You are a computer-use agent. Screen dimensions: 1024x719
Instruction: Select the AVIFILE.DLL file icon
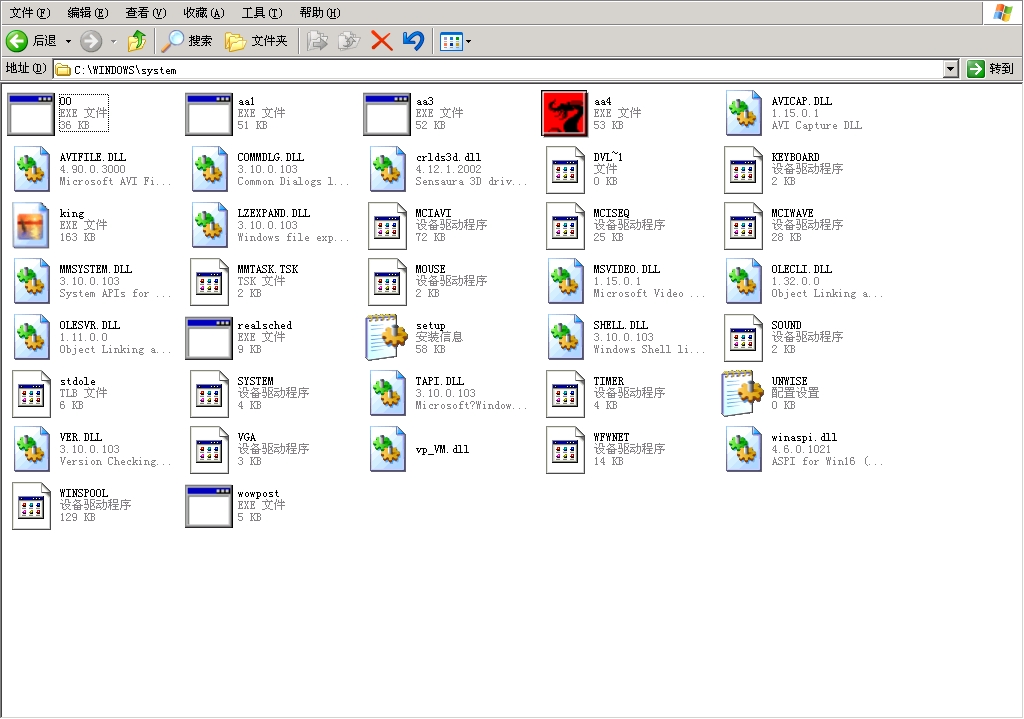(x=31, y=169)
